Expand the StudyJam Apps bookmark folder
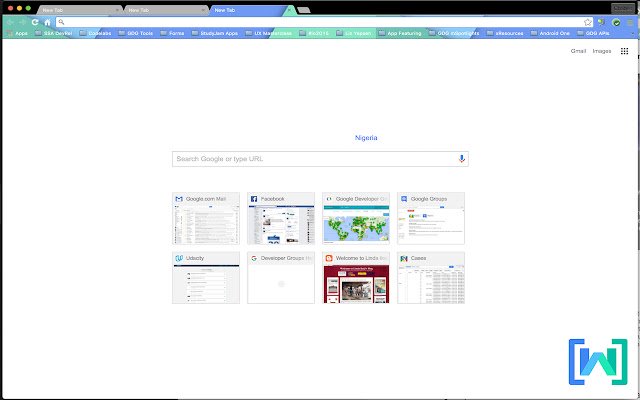Screen dimensions: 640x400 click(215, 33)
